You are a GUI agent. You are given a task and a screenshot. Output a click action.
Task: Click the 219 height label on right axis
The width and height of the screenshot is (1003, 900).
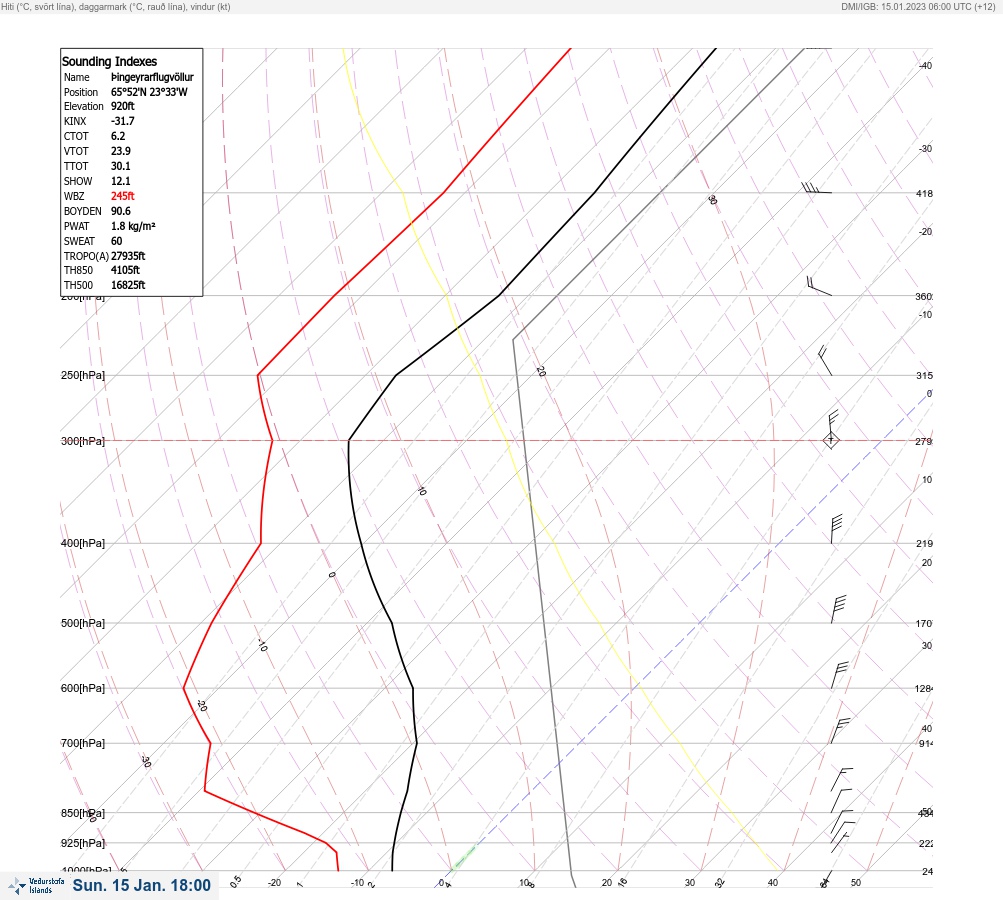[x=924, y=544]
